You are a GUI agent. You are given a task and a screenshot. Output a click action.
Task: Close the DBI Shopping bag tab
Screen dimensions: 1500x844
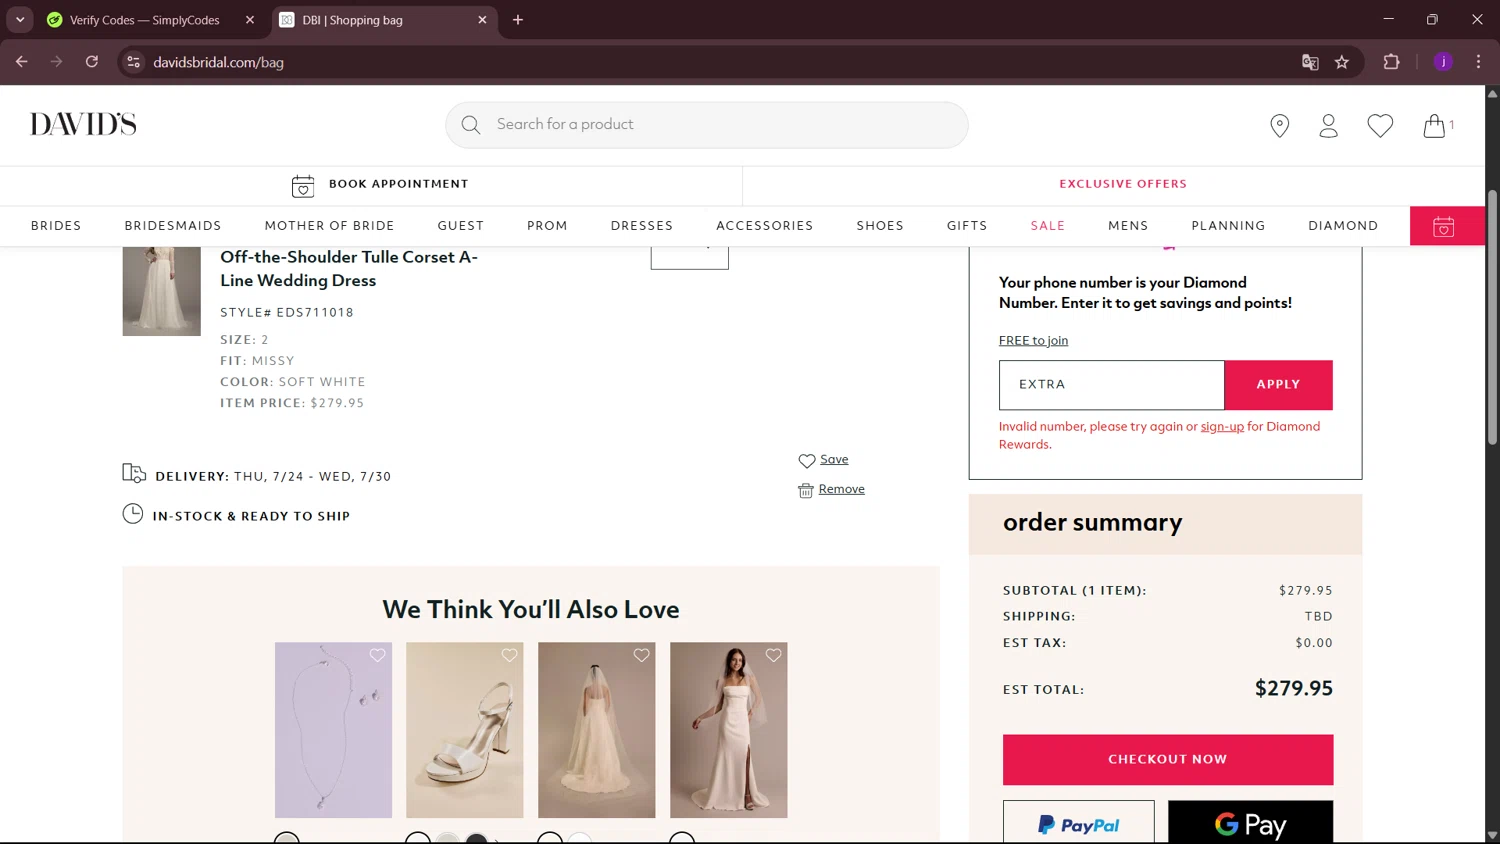(482, 20)
